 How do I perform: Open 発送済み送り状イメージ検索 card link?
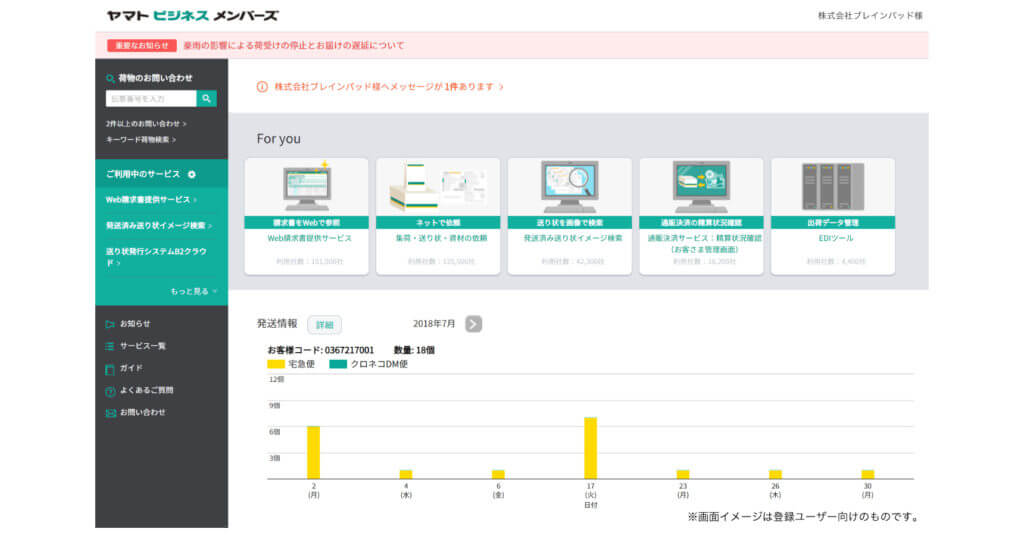point(573,238)
